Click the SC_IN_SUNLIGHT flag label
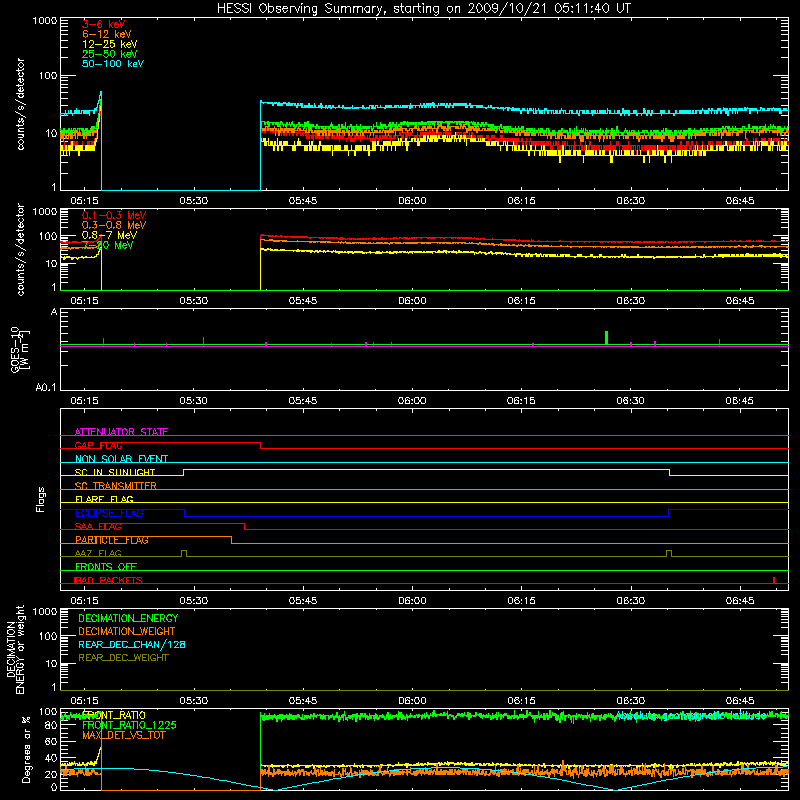800x800 pixels. click(x=115, y=472)
